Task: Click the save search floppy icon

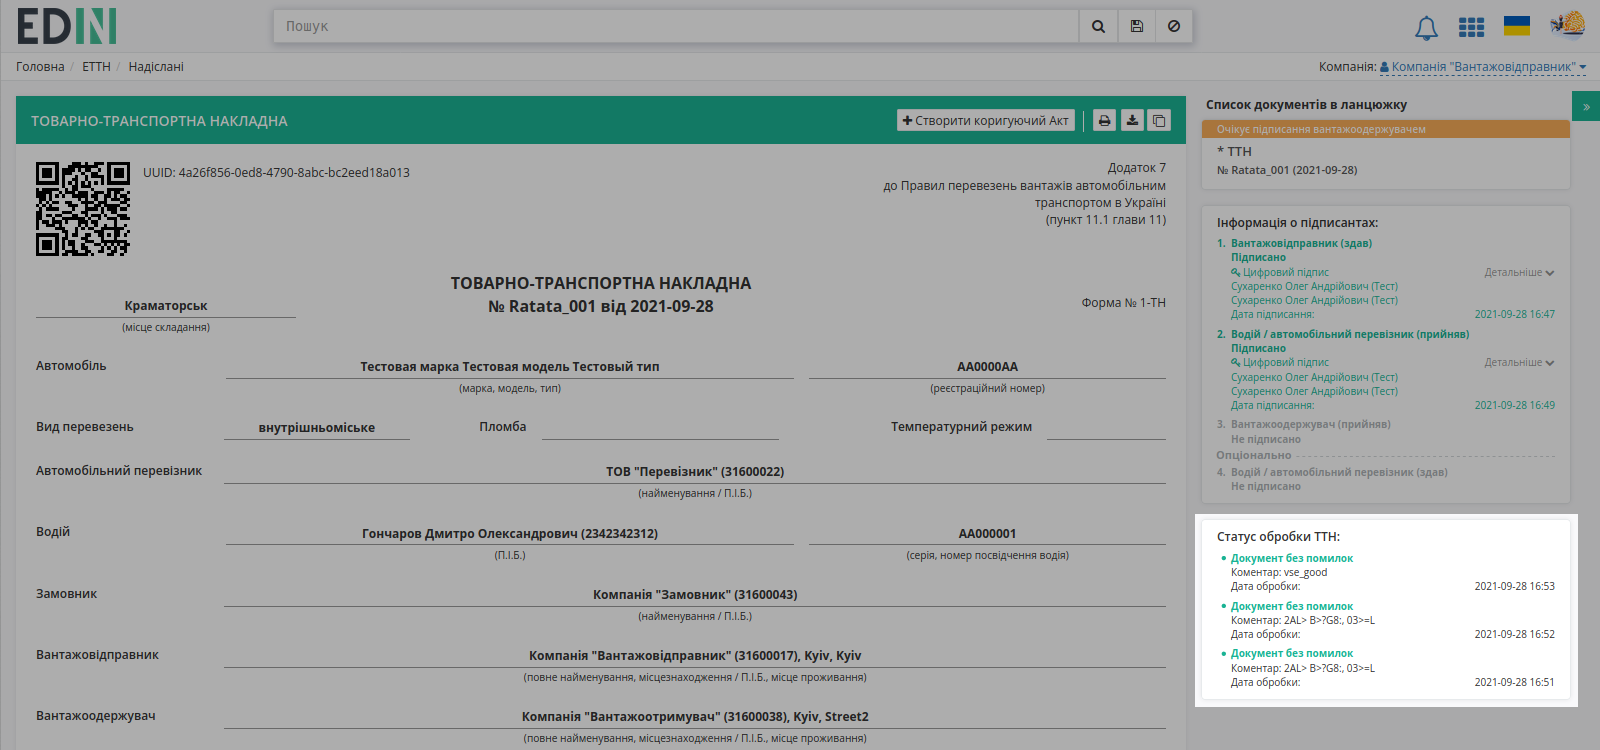Action: pos(1137,26)
